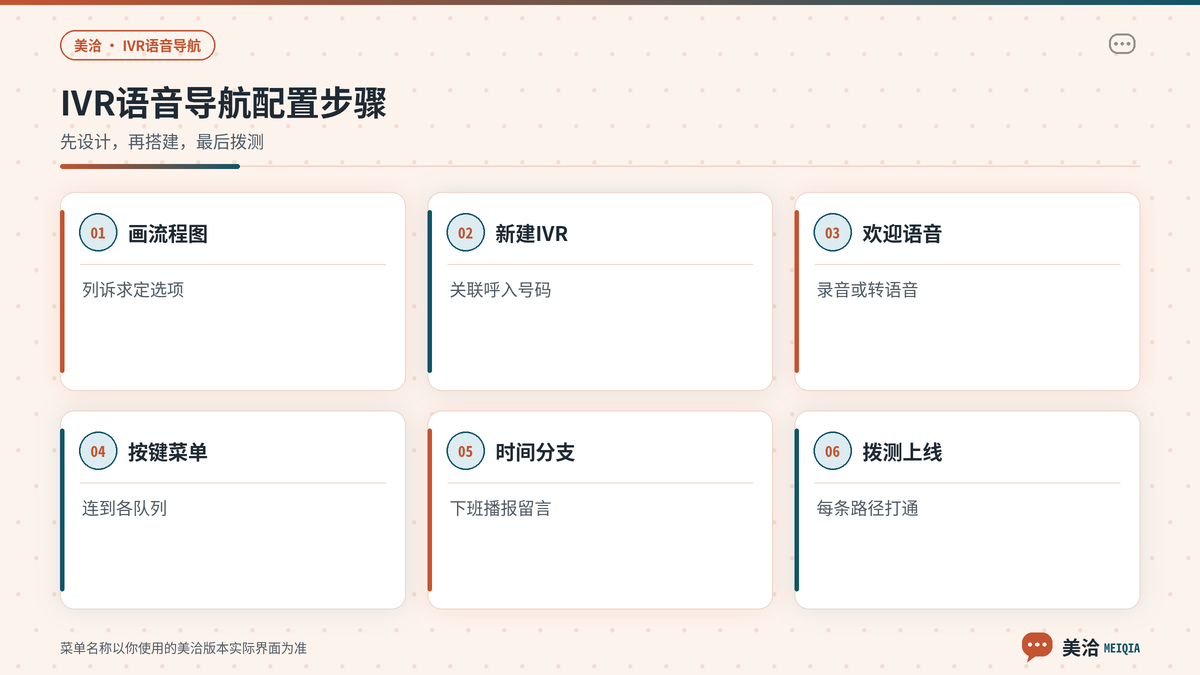The width and height of the screenshot is (1200, 675).
Task: Click the text 录音或转语音
Action: [867, 290]
